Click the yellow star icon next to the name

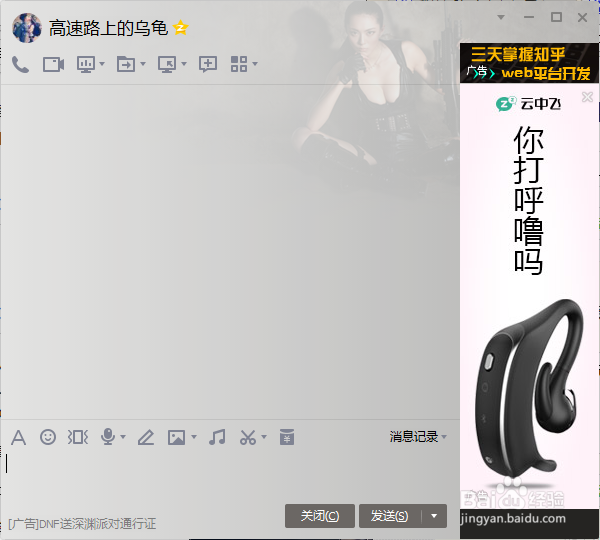coord(180,28)
